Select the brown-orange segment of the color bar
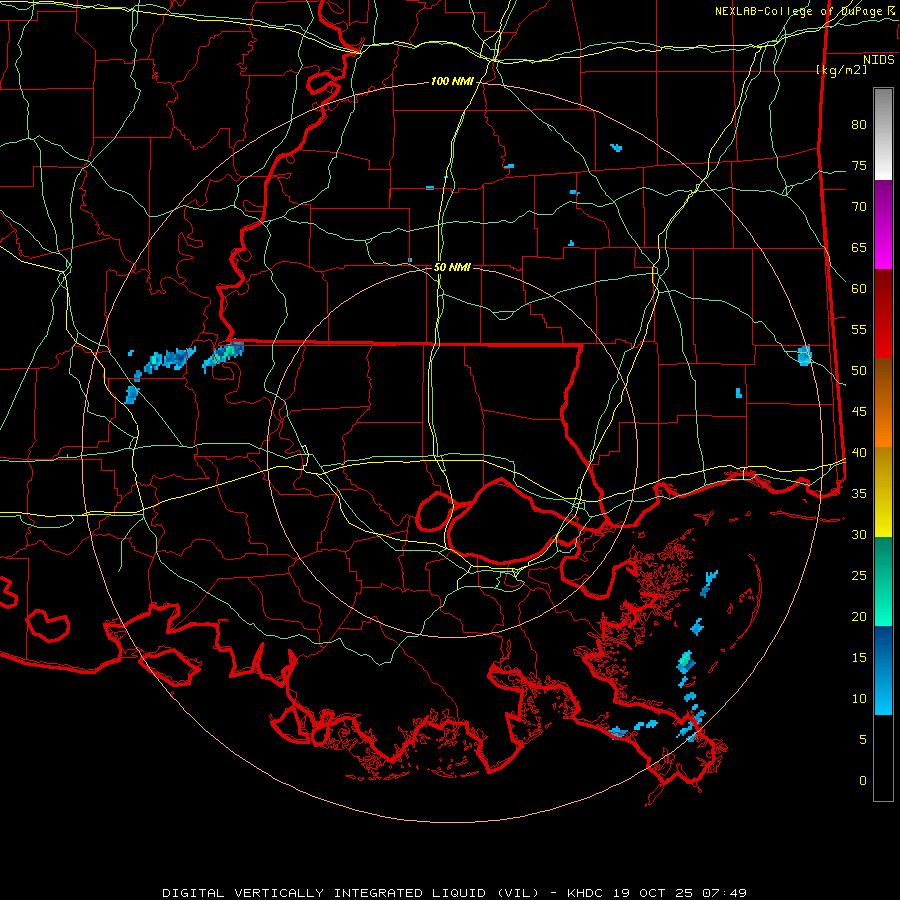900x900 pixels. click(x=883, y=402)
